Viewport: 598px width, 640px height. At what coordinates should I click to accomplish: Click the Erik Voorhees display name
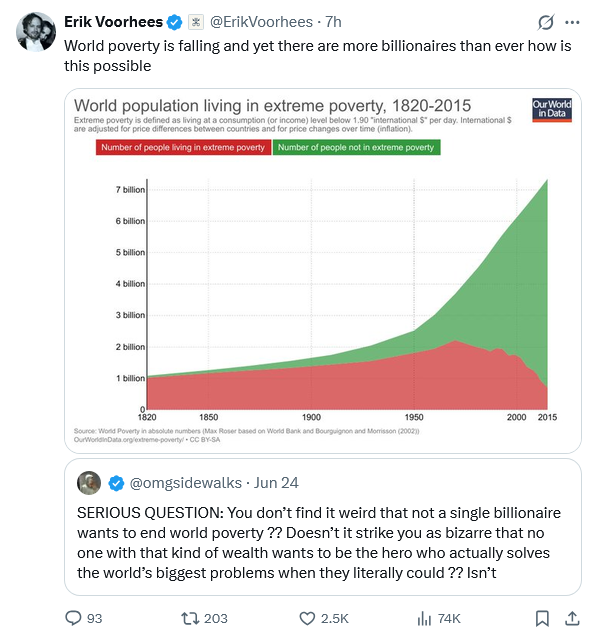click(x=113, y=22)
